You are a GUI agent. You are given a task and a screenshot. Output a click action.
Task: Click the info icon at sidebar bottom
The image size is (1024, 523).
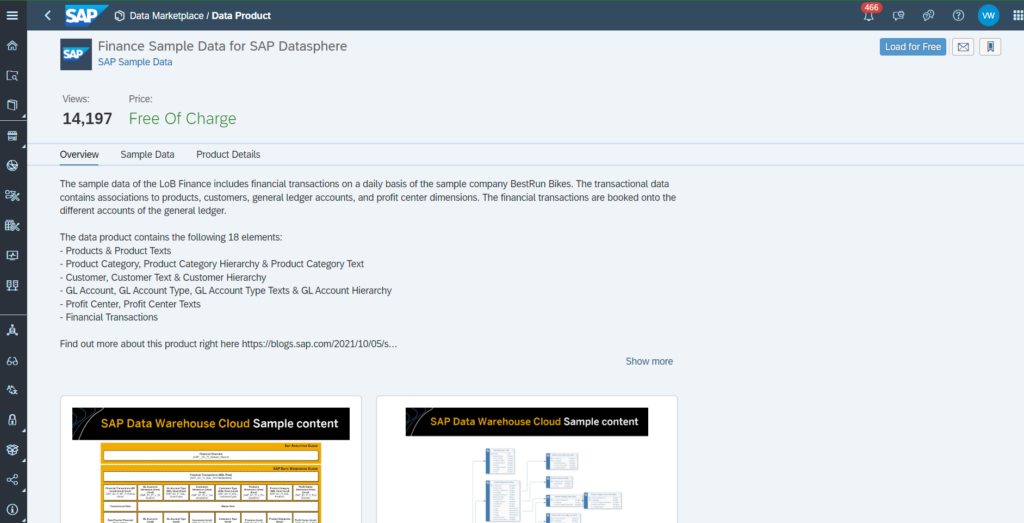pyautogui.click(x=13, y=509)
